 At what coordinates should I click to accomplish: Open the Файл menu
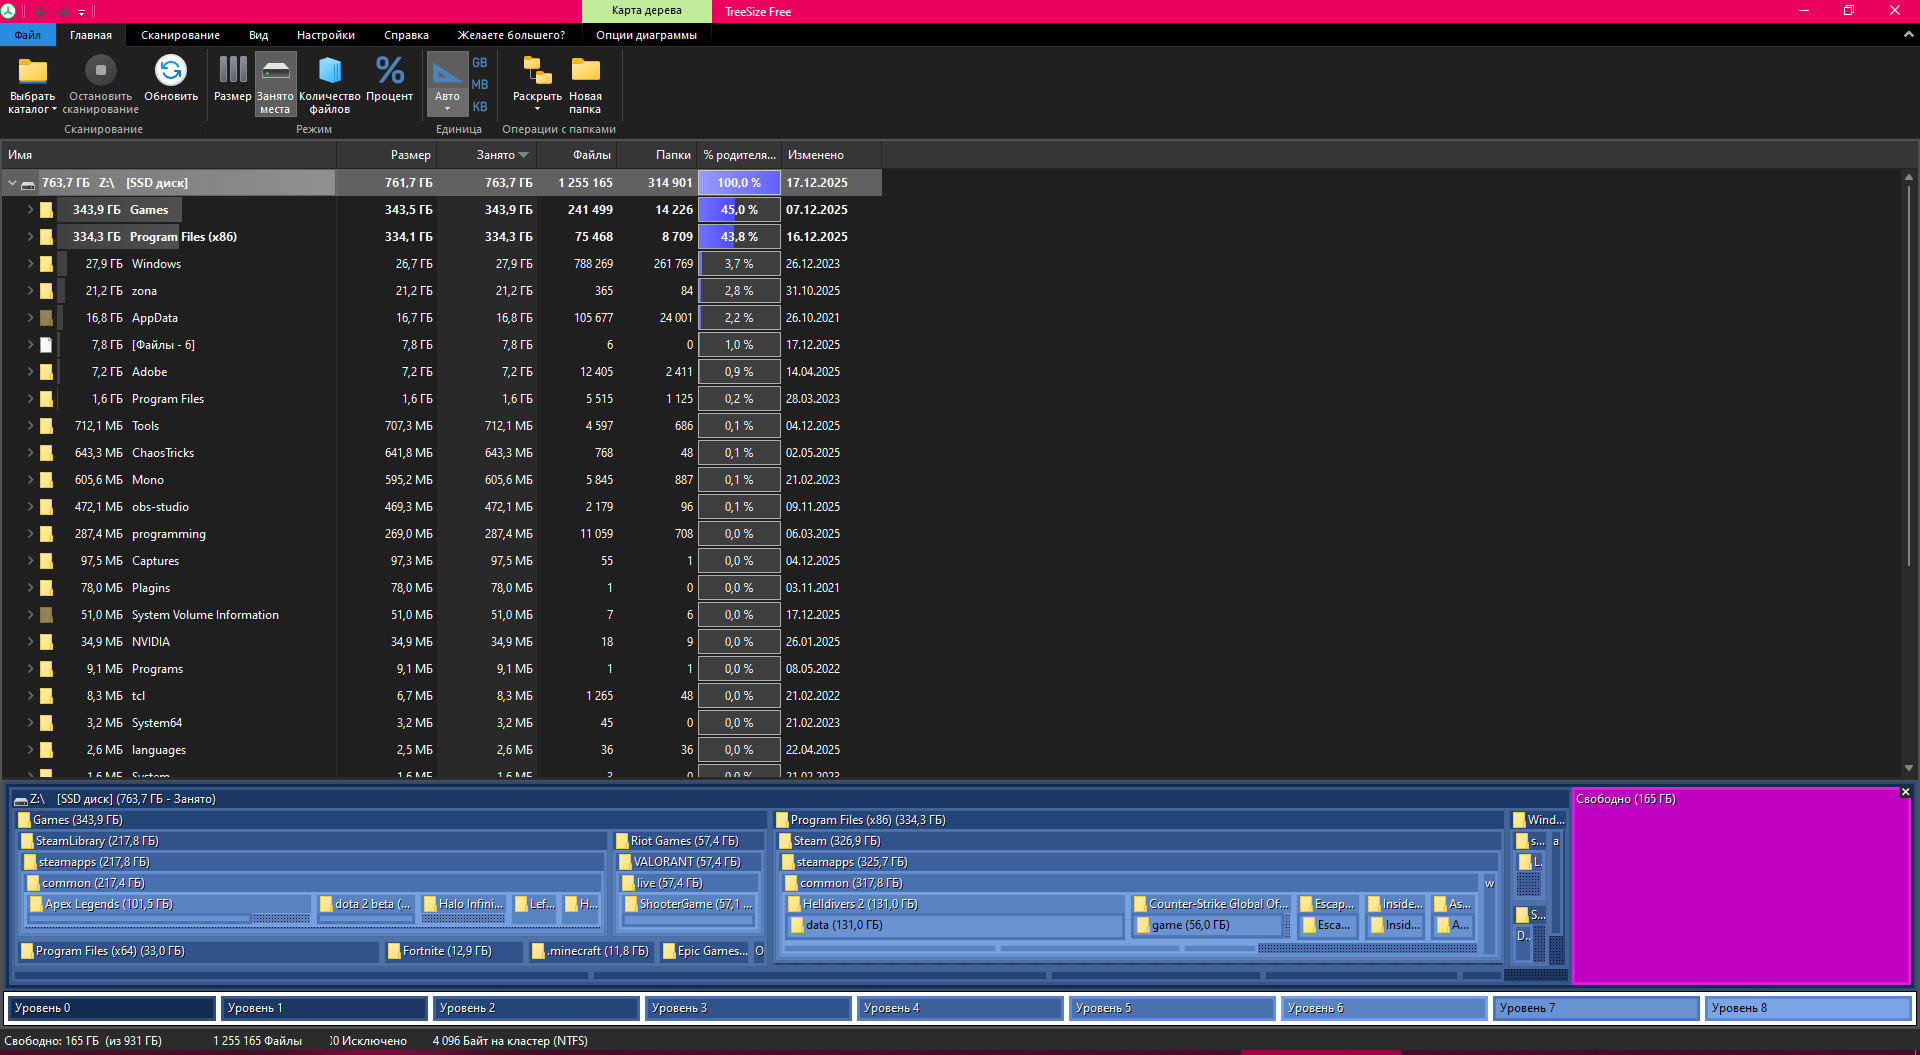(28, 35)
